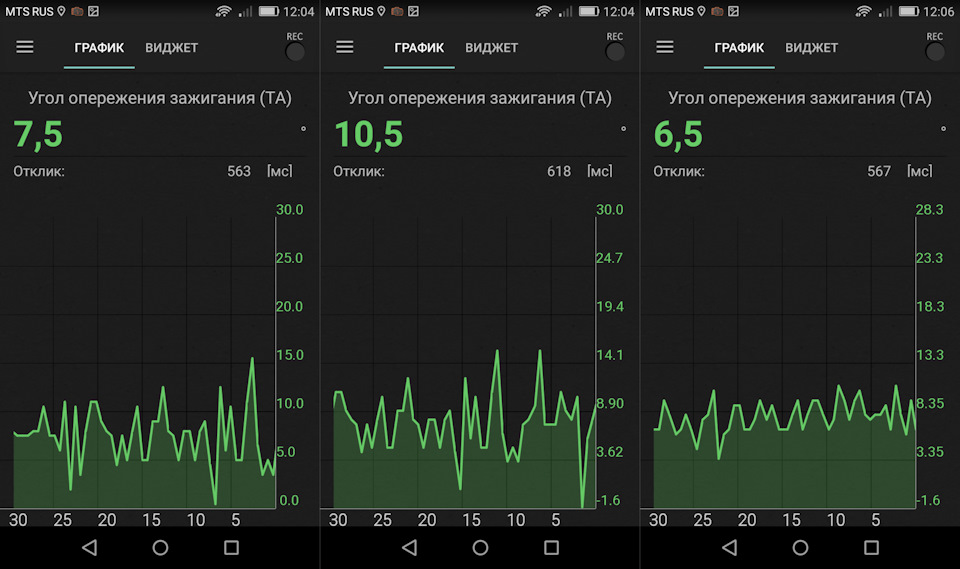Screen dimensions: 960x569
Task: Tap recent apps square under the 6,5 screen
Action: (871, 548)
